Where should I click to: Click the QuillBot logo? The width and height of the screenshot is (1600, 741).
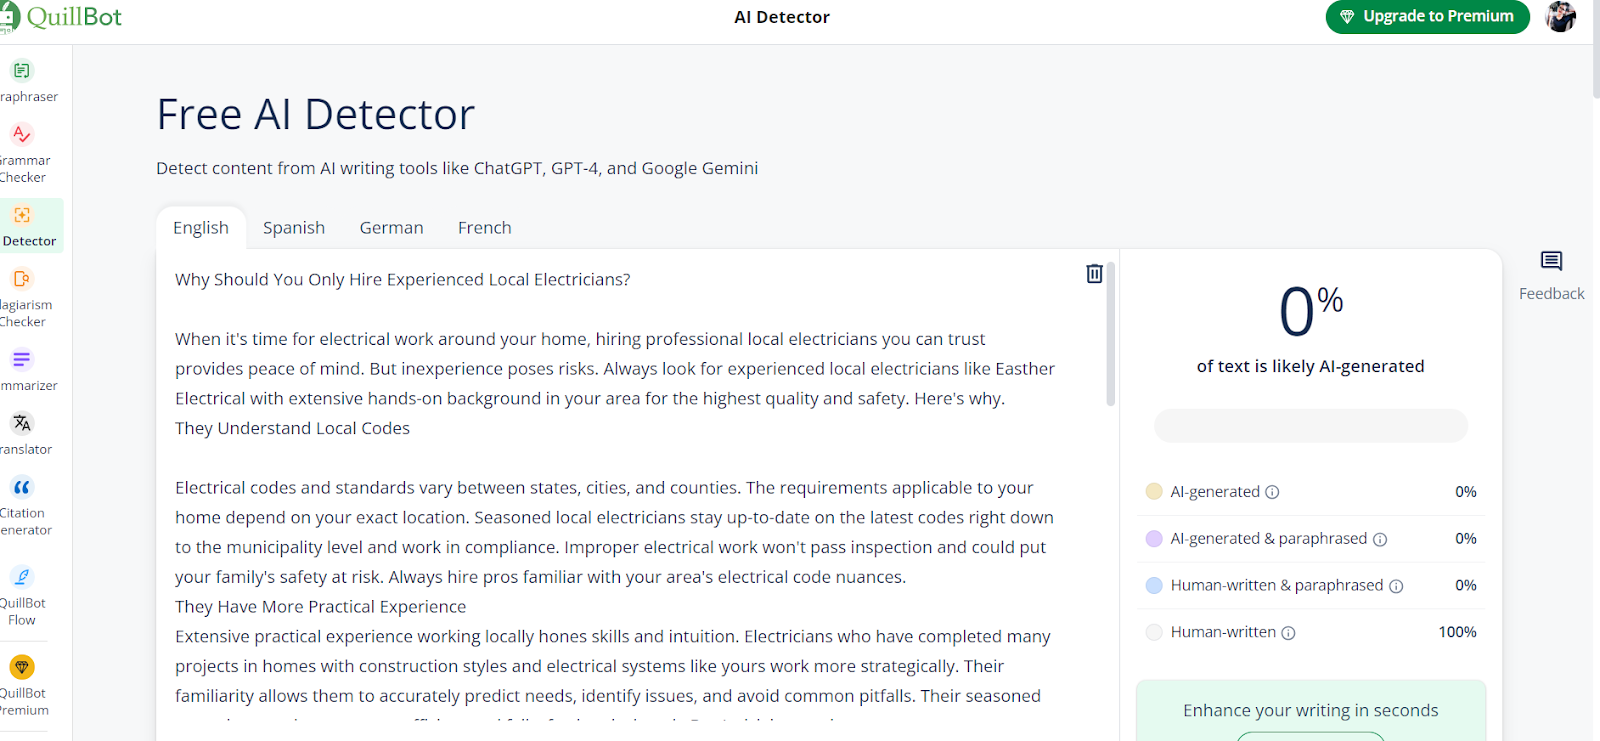(x=60, y=17)
